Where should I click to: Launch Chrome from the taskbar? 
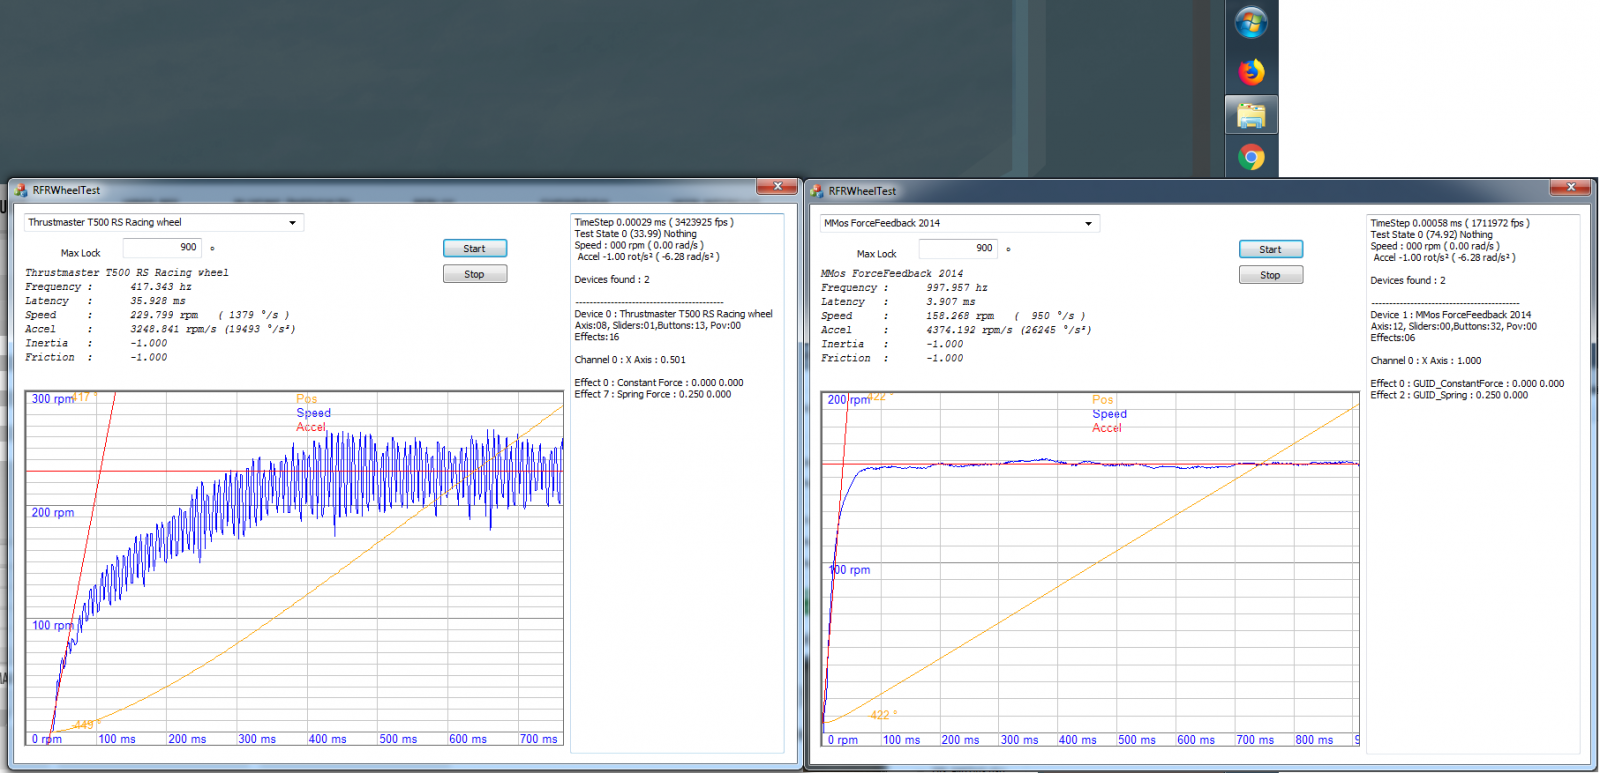tap(1251, 158)
